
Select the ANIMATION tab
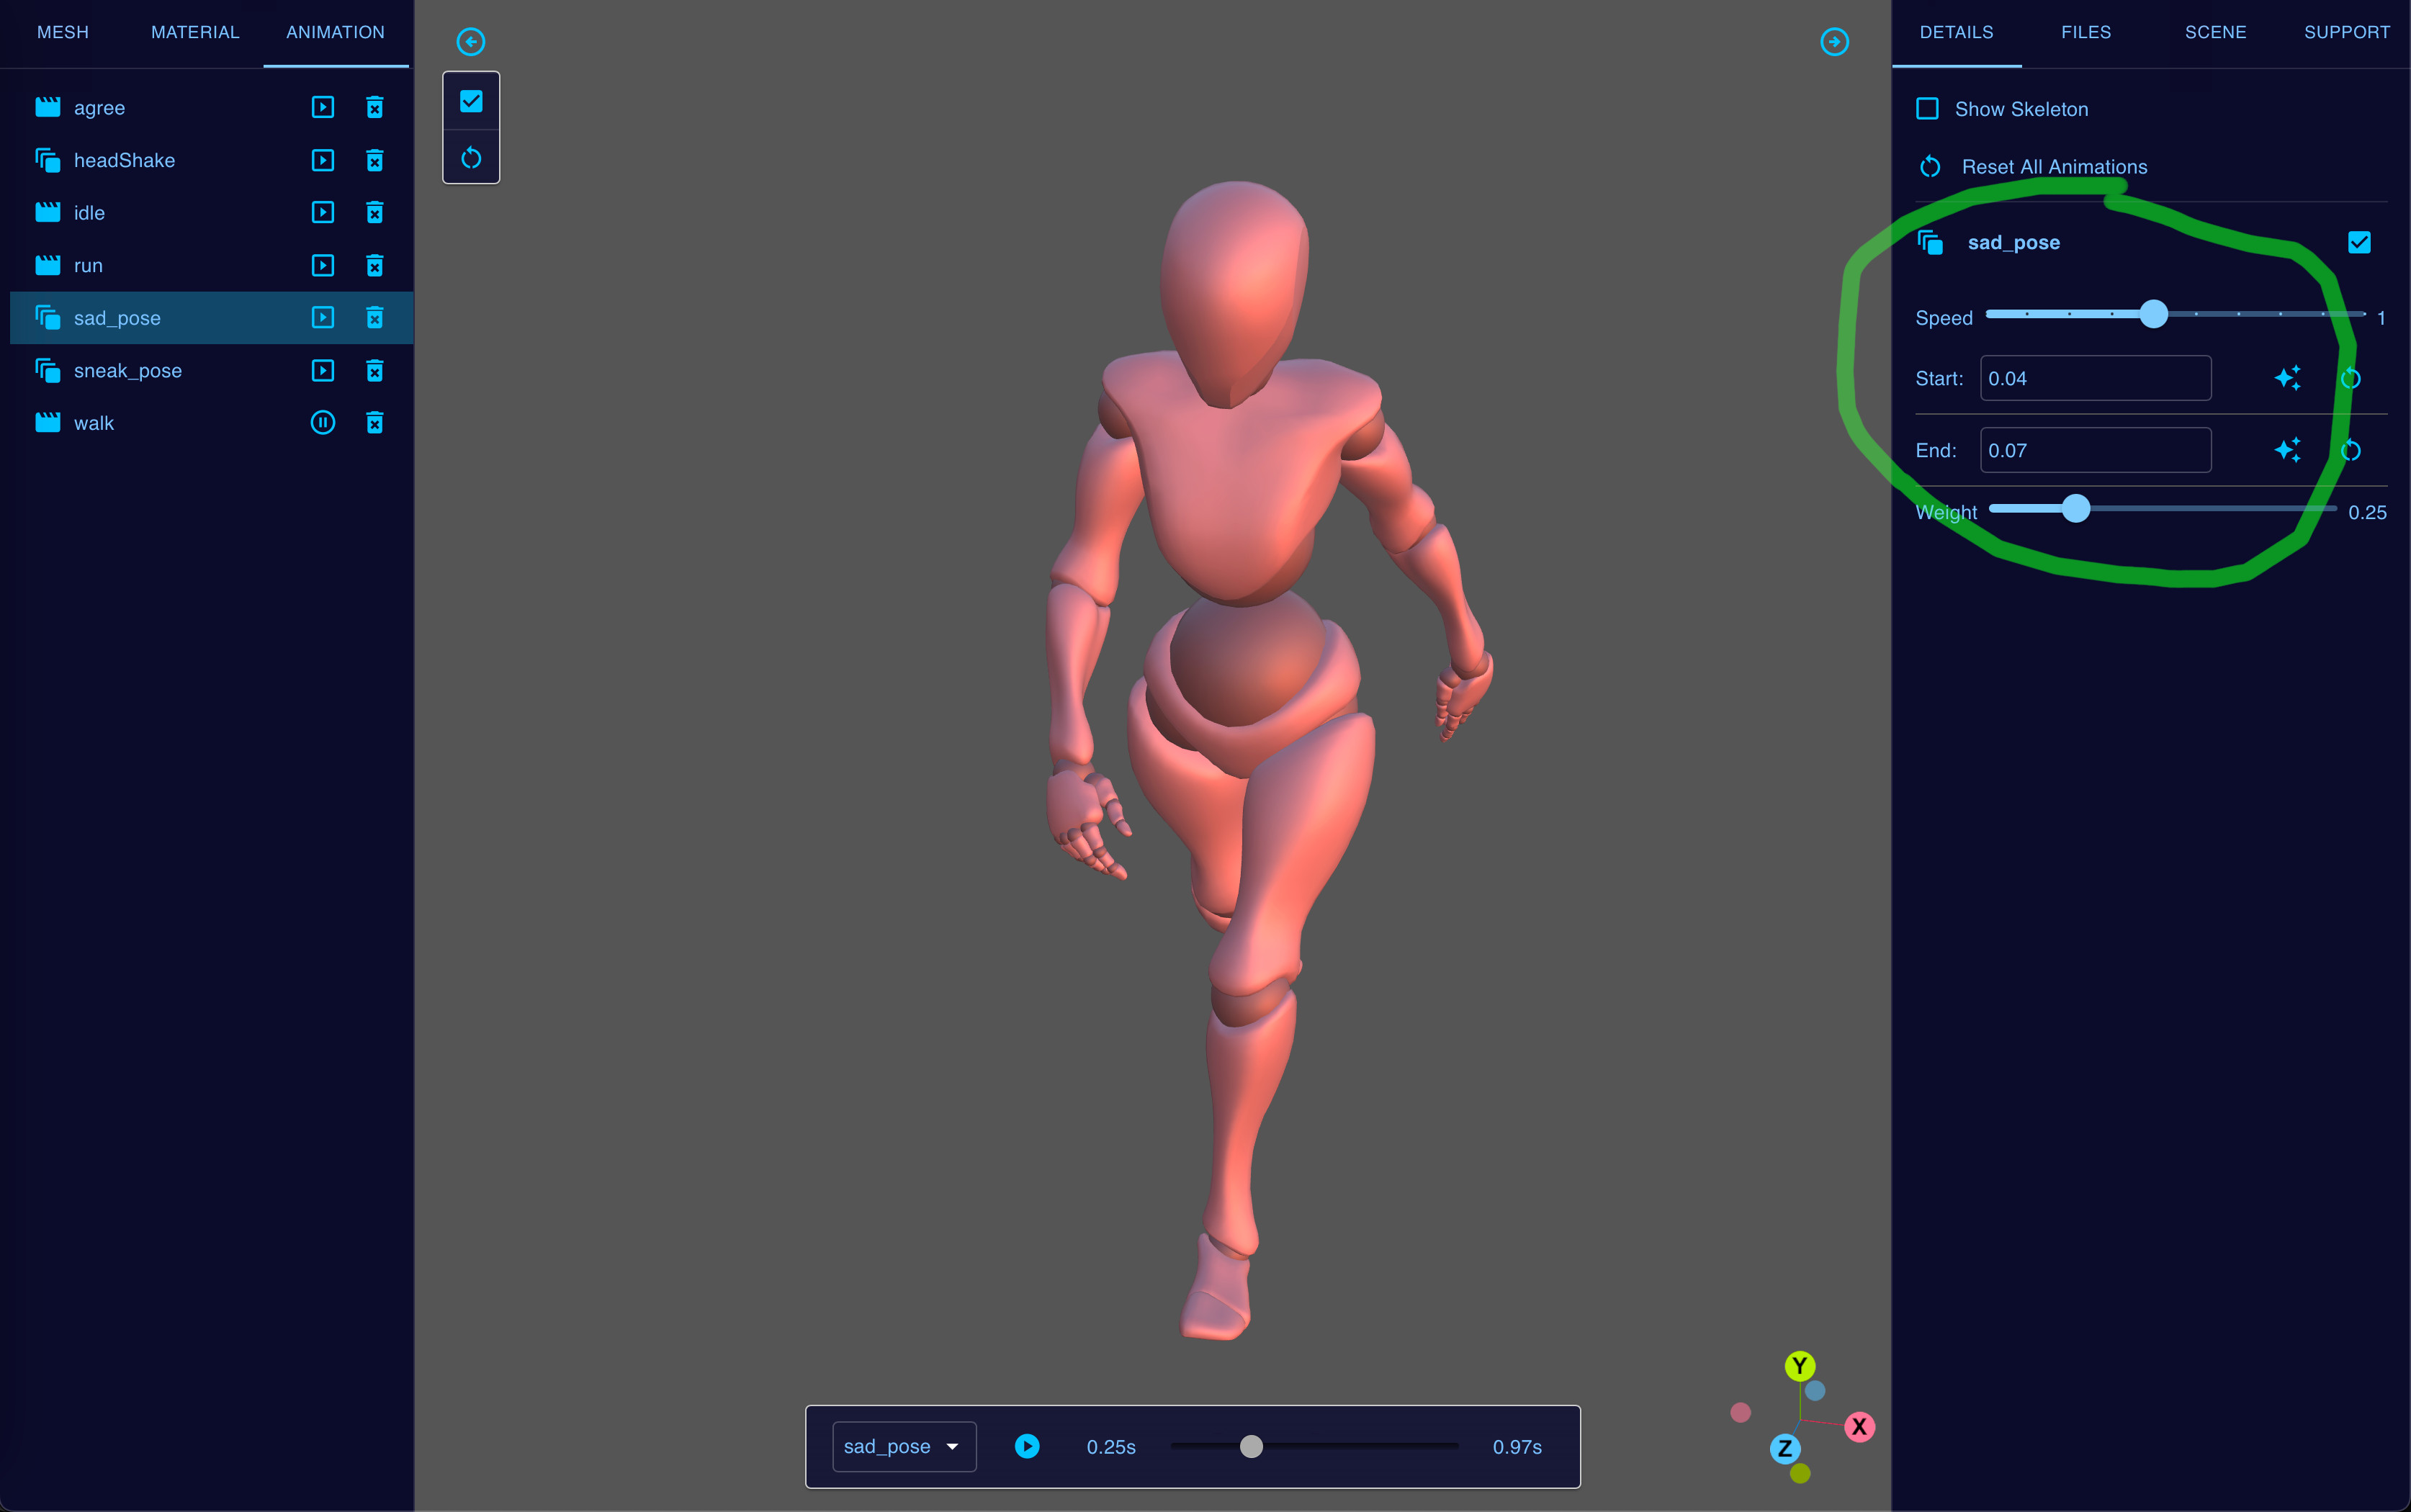coord(335,32)
